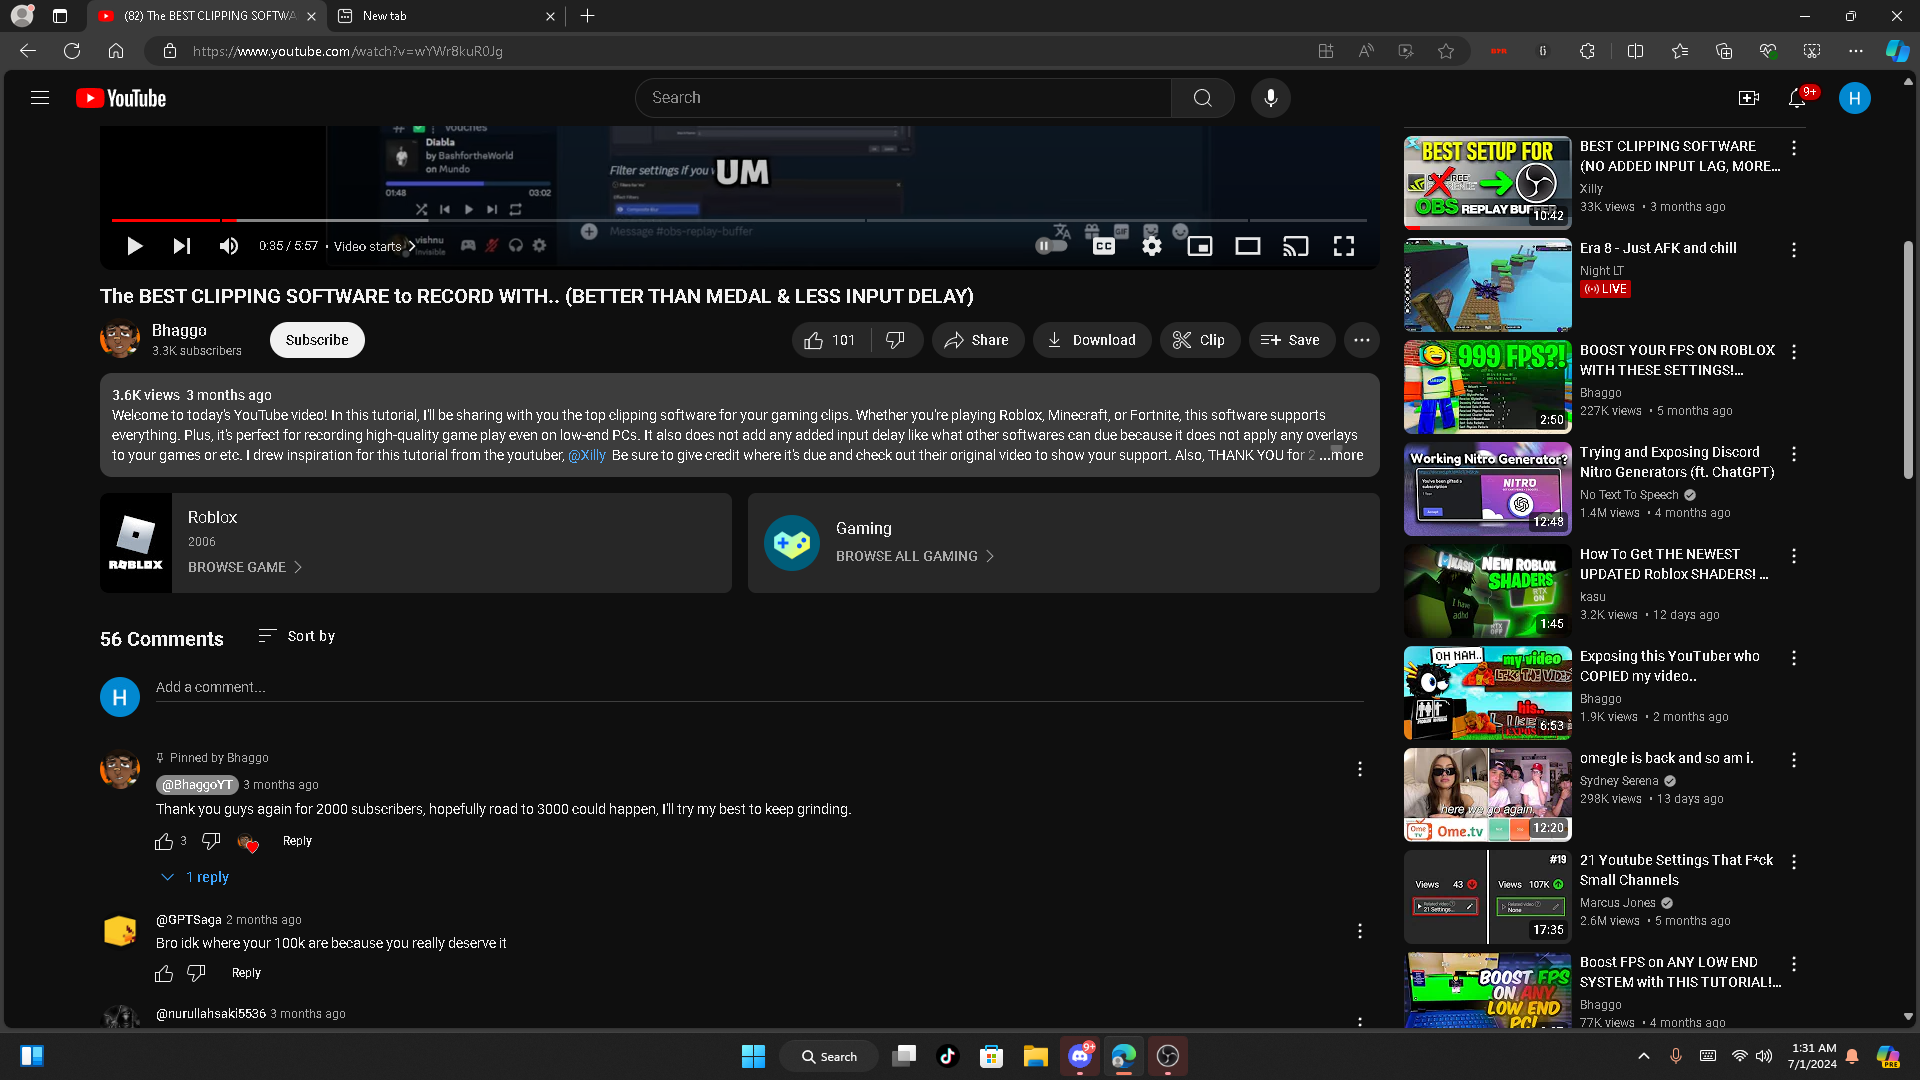Open video player settings gear
The height and width of the screenshot is (1080, 1920).
[1151, 246]
